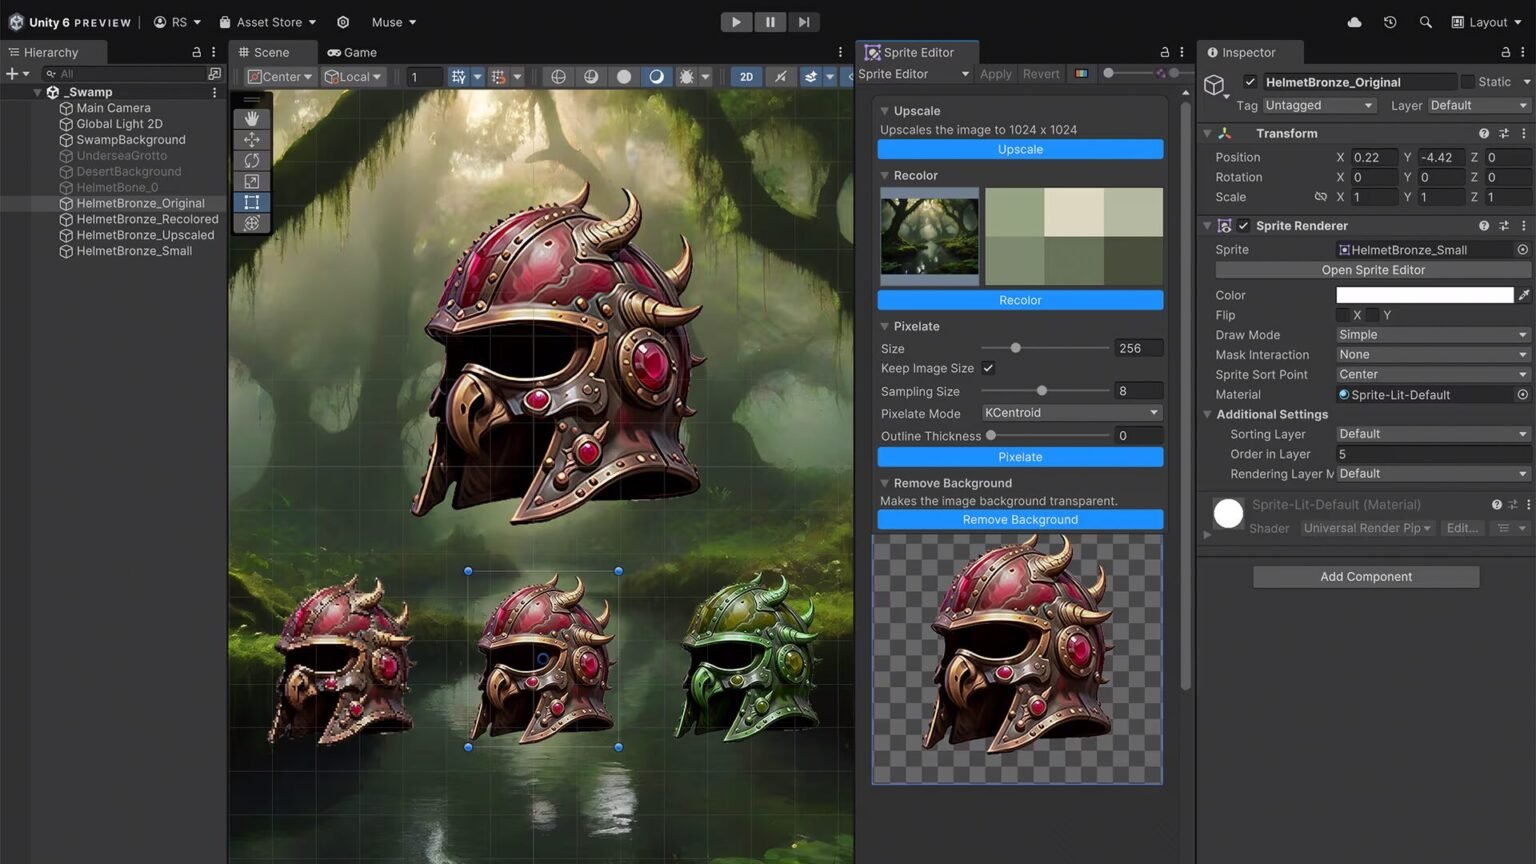This screenshot has width=1536, height=864.
Task: Open the Asset Store menu
Action: click(267, 22)
